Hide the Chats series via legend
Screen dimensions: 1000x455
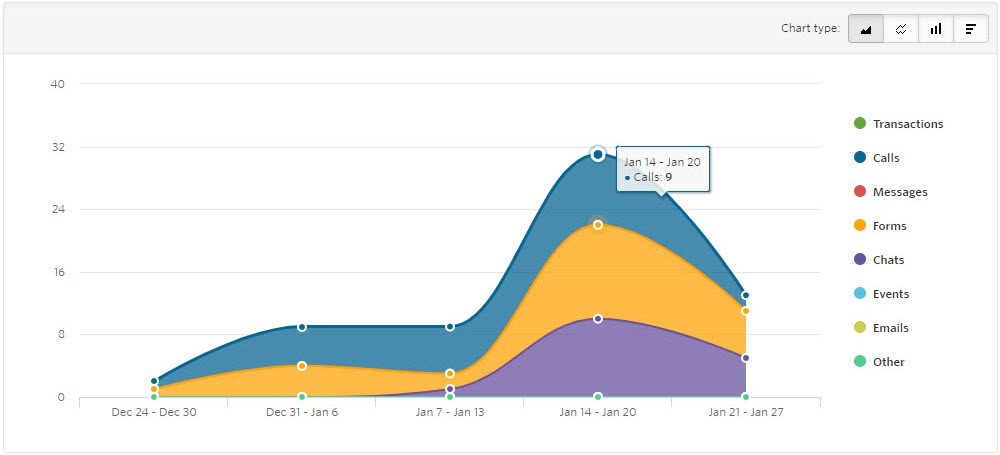(878, 260)
